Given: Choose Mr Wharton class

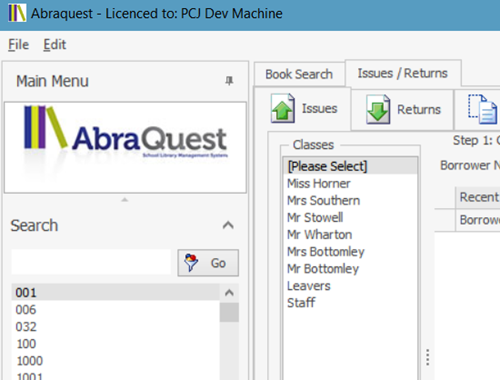Looking at the screenshot, I should point(350,234).
